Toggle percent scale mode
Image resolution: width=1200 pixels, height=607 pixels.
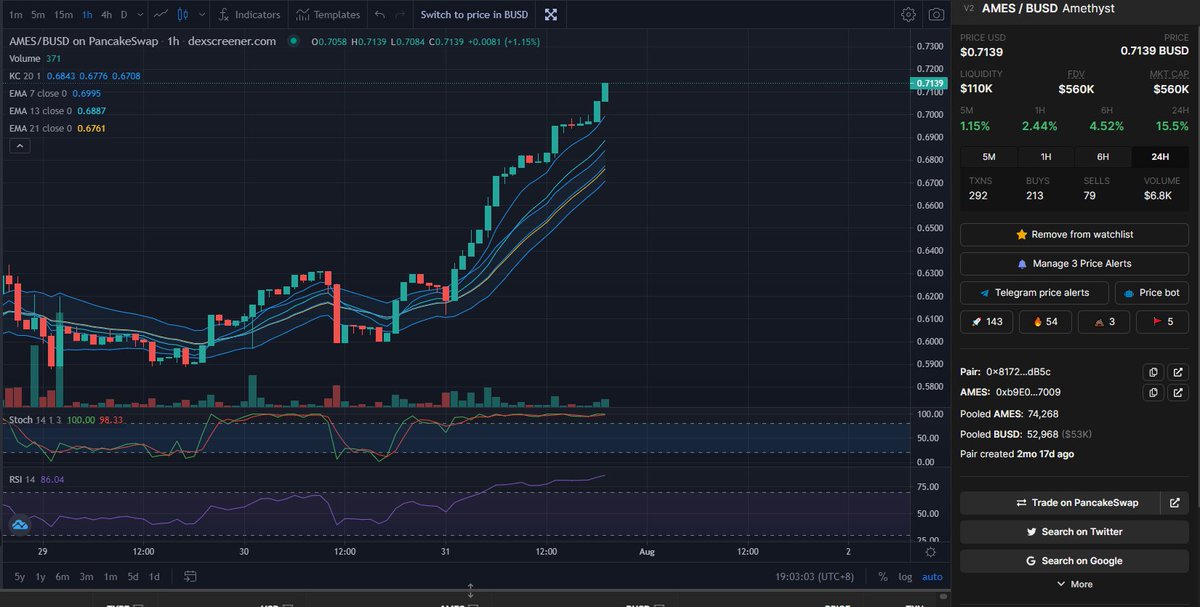pyautogui.click(x=883, y=576)
